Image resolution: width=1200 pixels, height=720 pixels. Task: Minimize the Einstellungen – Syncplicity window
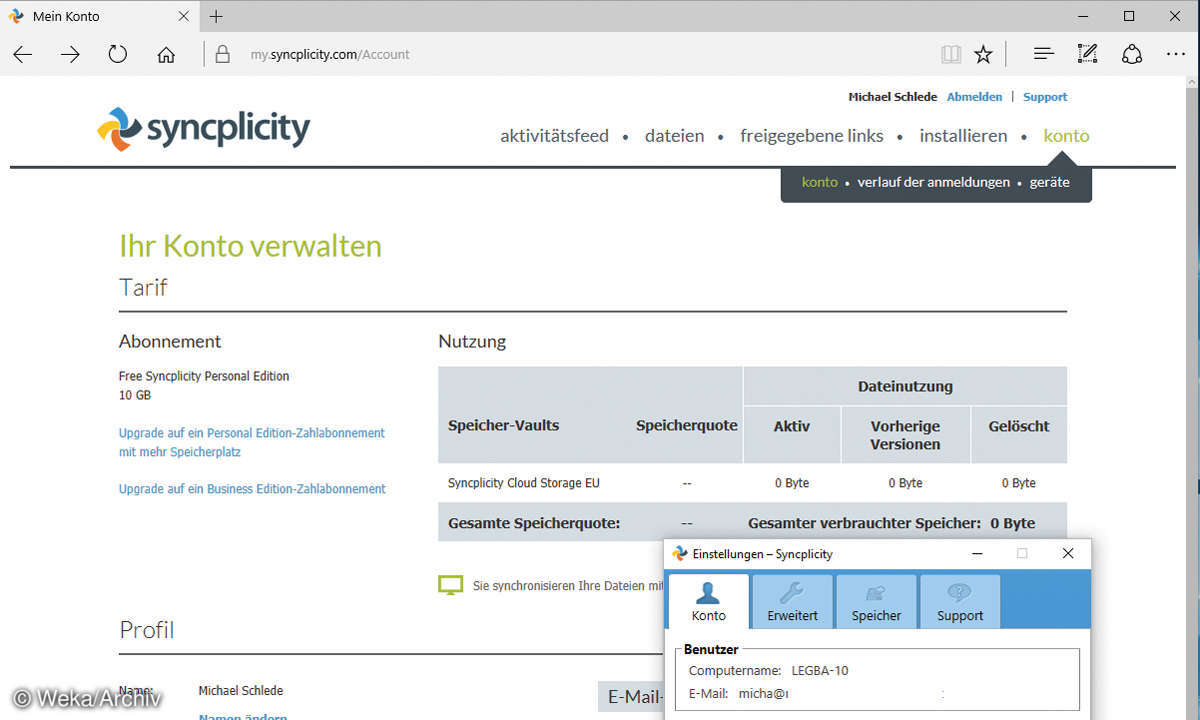tap(976, 553)
